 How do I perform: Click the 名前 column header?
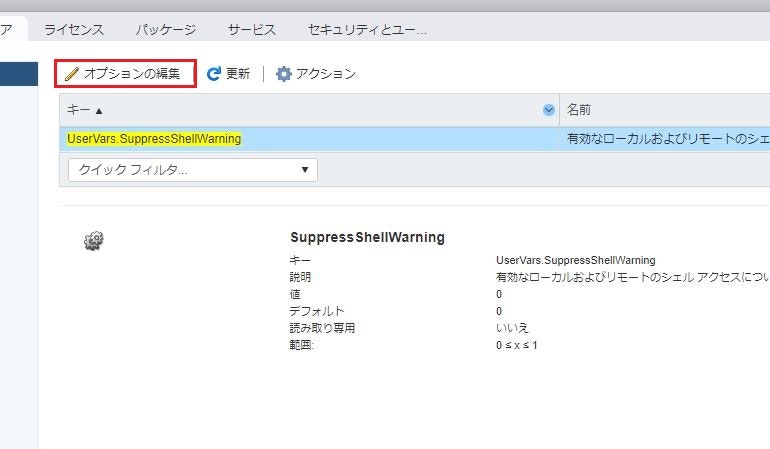[579, 110]
